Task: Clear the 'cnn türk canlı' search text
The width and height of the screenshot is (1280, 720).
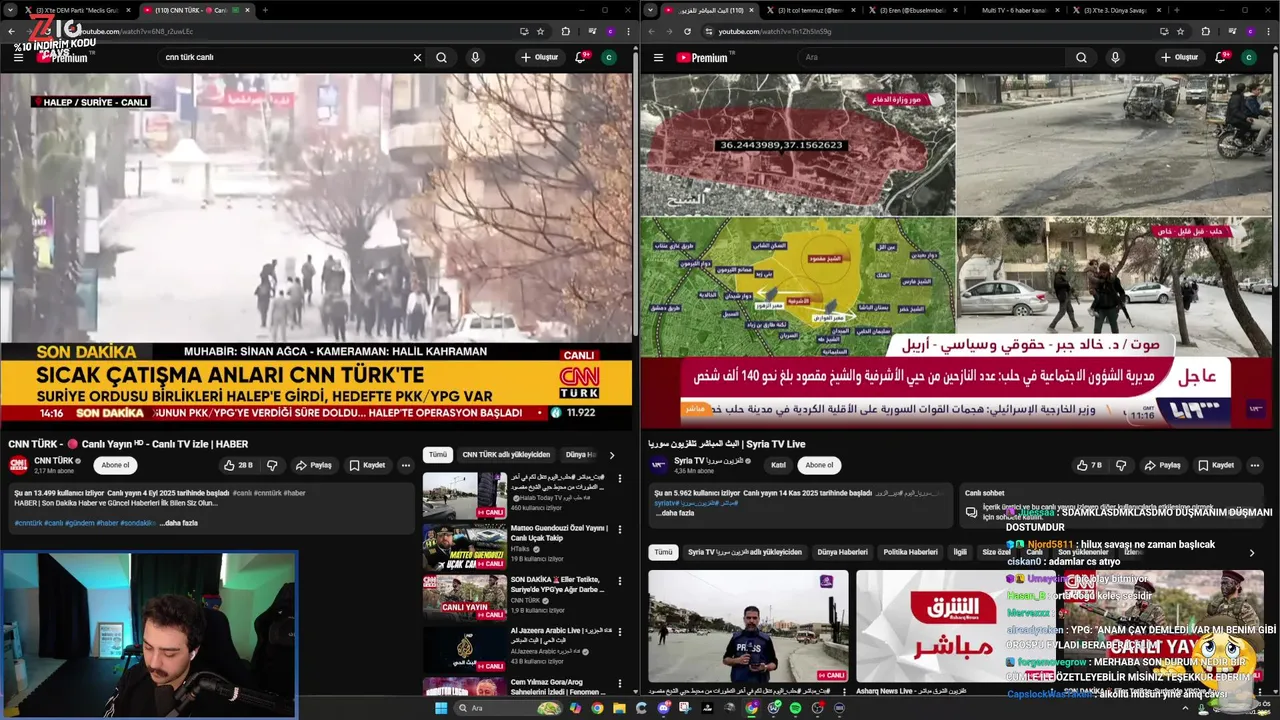Action: [417, 58]
